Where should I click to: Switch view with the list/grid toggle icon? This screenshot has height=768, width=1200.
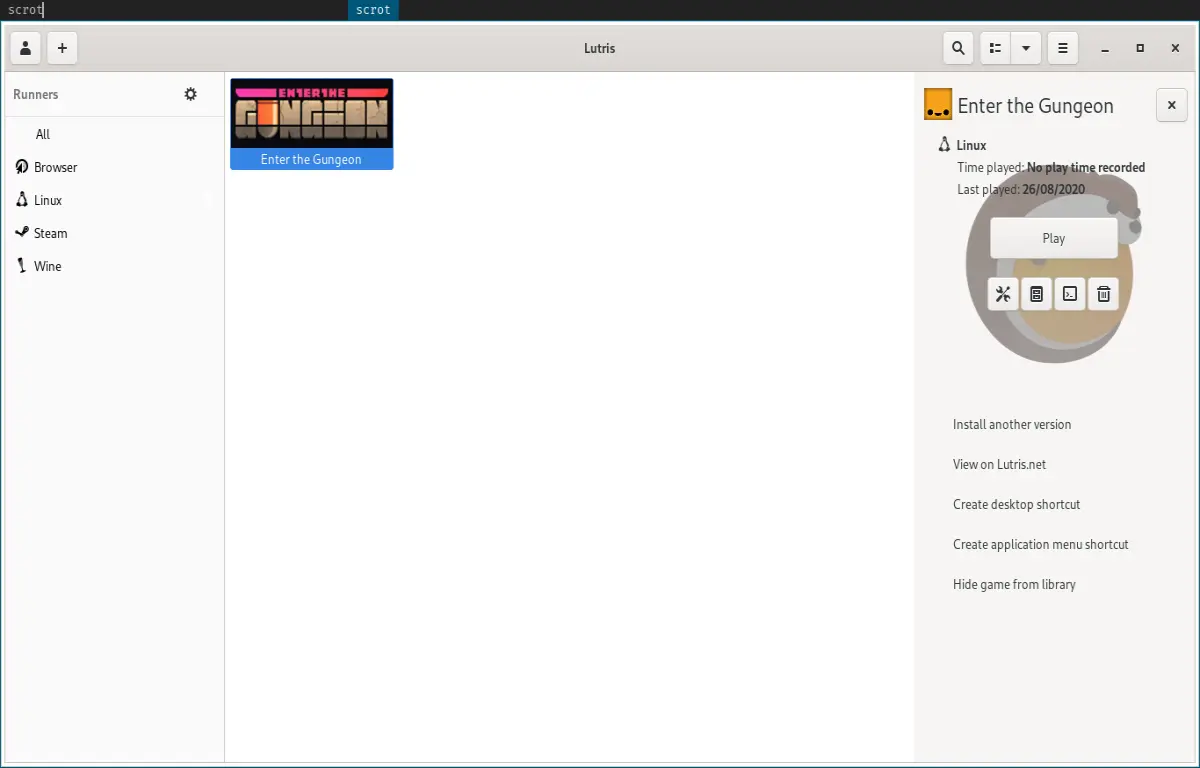[x=995, y=48]
